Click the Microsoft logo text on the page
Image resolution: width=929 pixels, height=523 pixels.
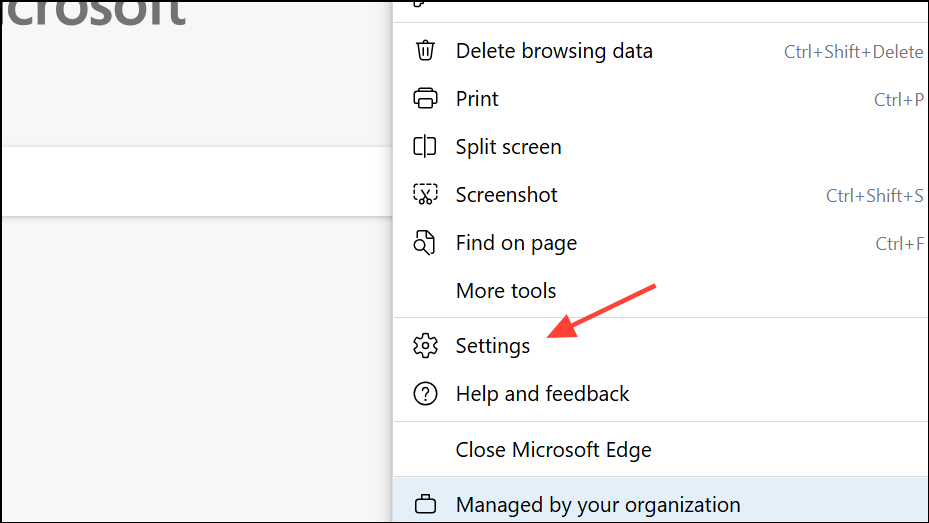(93, 12)
